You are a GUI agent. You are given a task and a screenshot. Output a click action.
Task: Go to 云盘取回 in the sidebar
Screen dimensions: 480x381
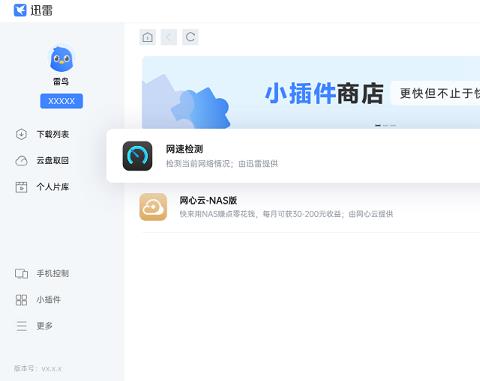point(53,161)
